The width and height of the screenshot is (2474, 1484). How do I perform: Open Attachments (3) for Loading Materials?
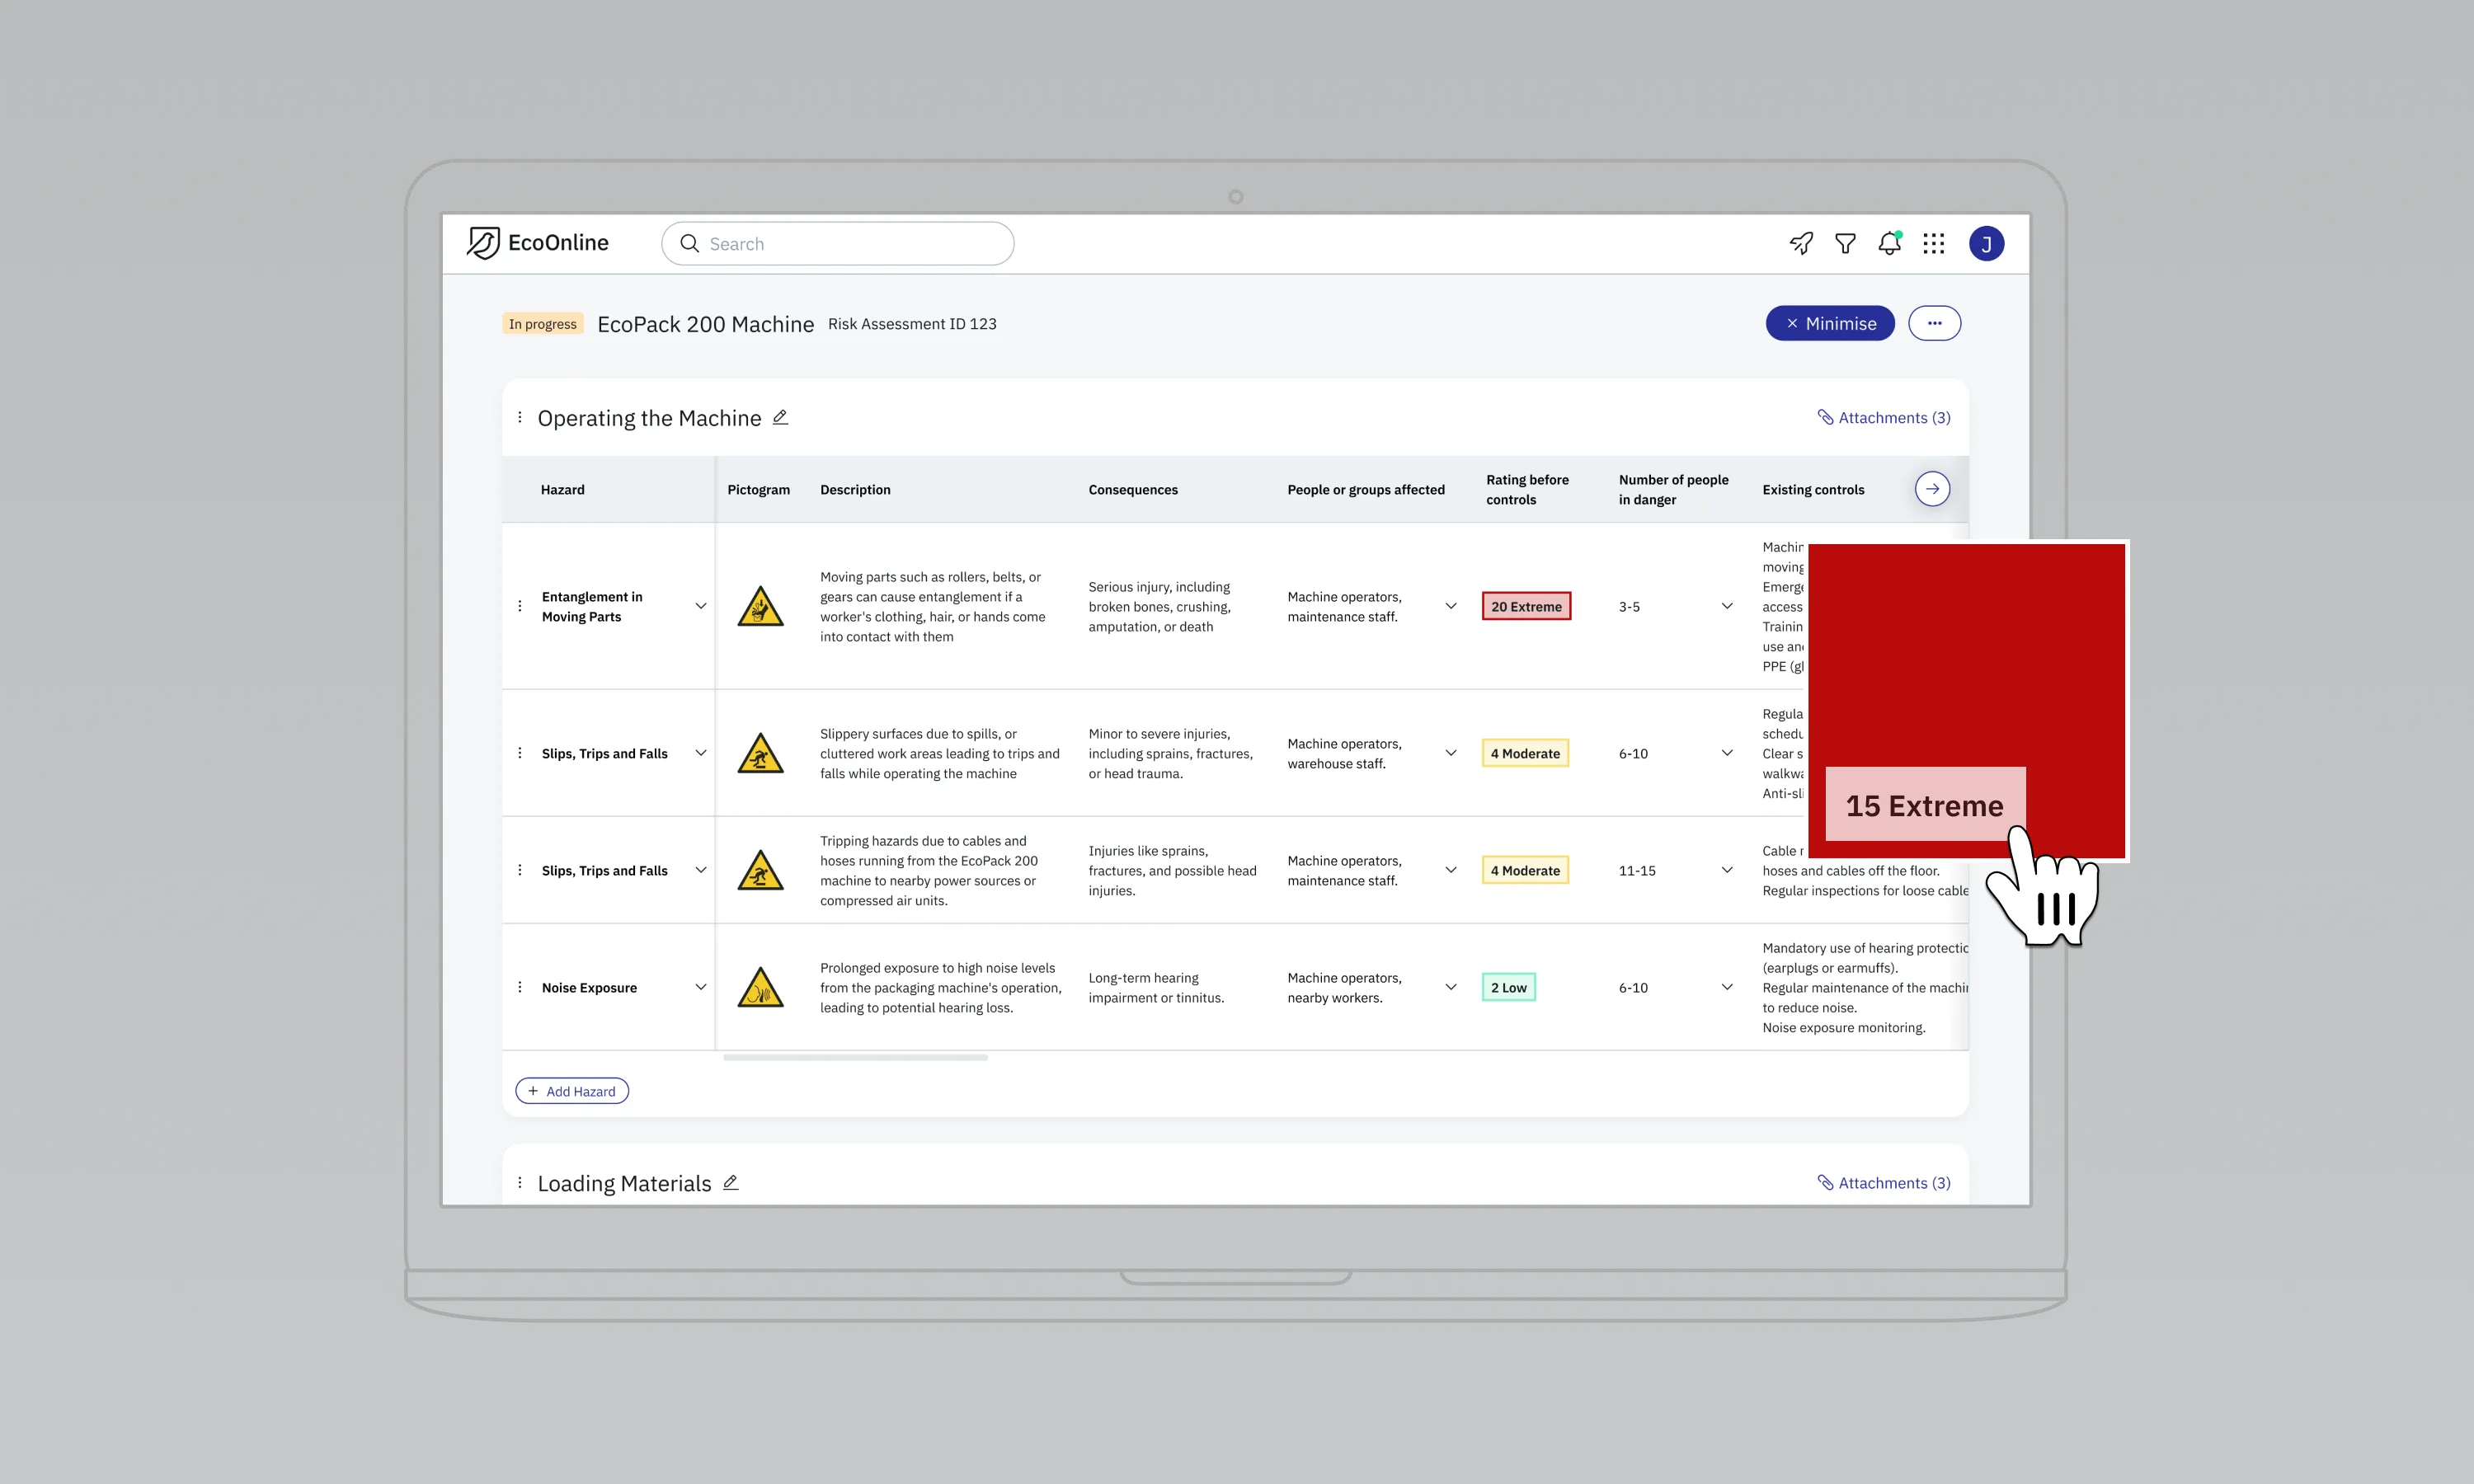click(1883, 1182)
